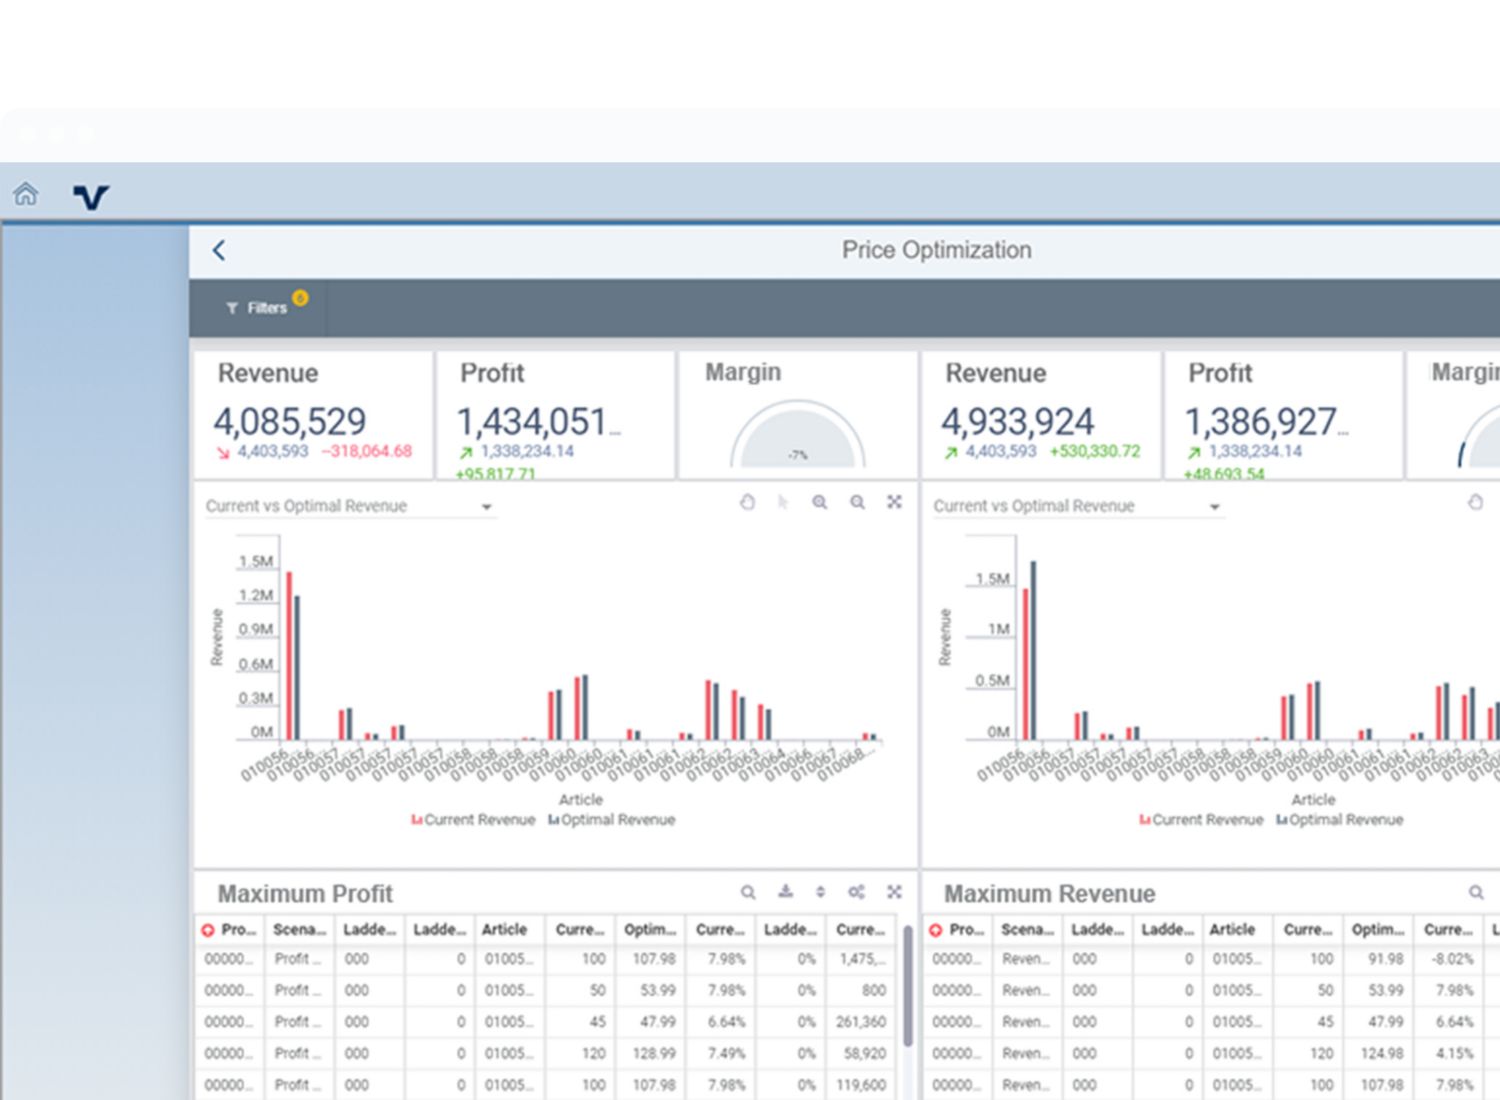Toggle Optimal Revenue legend in right chart
The image size is (1500, 1100).
tap(1339, 820)
